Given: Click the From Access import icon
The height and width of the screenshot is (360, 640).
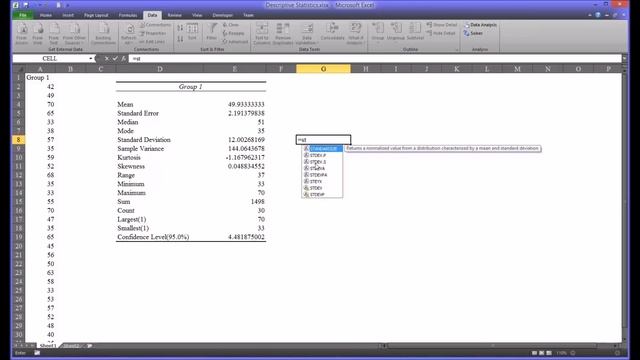Looking at the screenshot, I should point(22,34).
